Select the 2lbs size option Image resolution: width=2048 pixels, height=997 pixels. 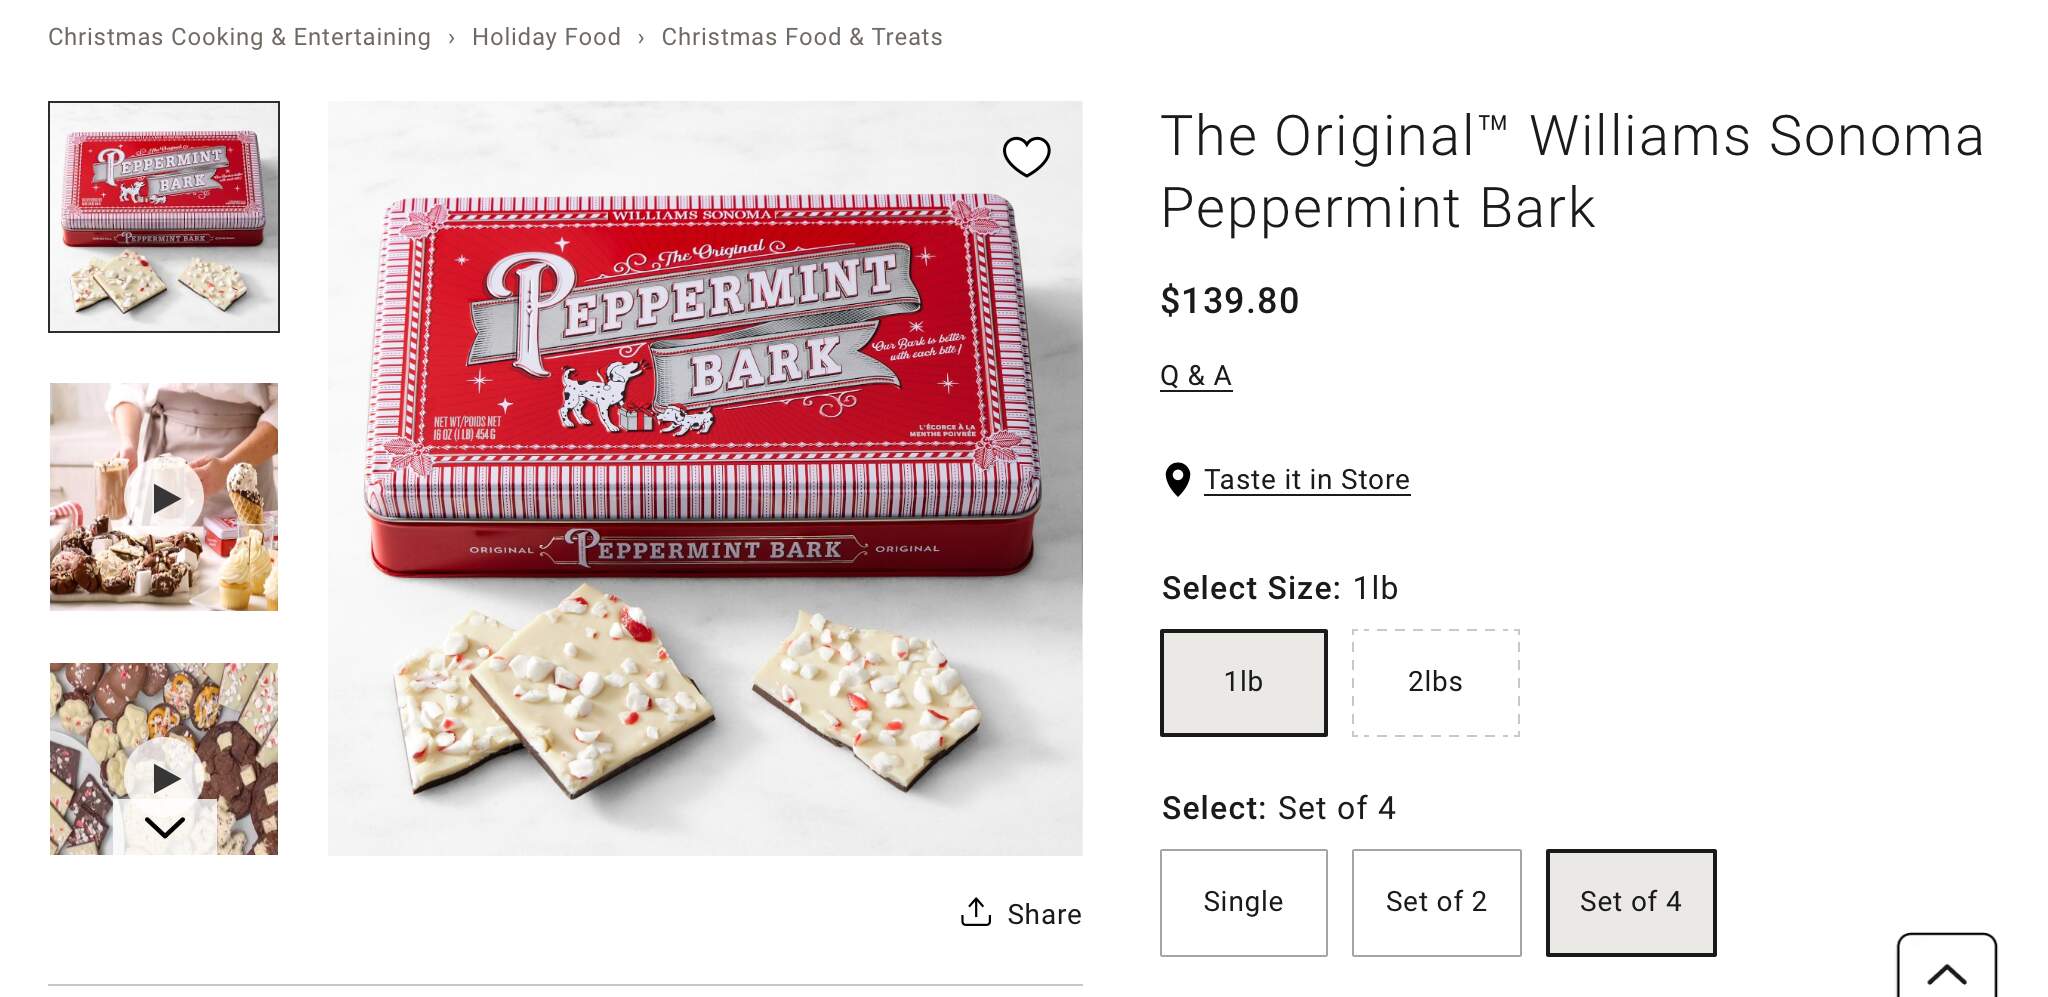coord(1435,683)
